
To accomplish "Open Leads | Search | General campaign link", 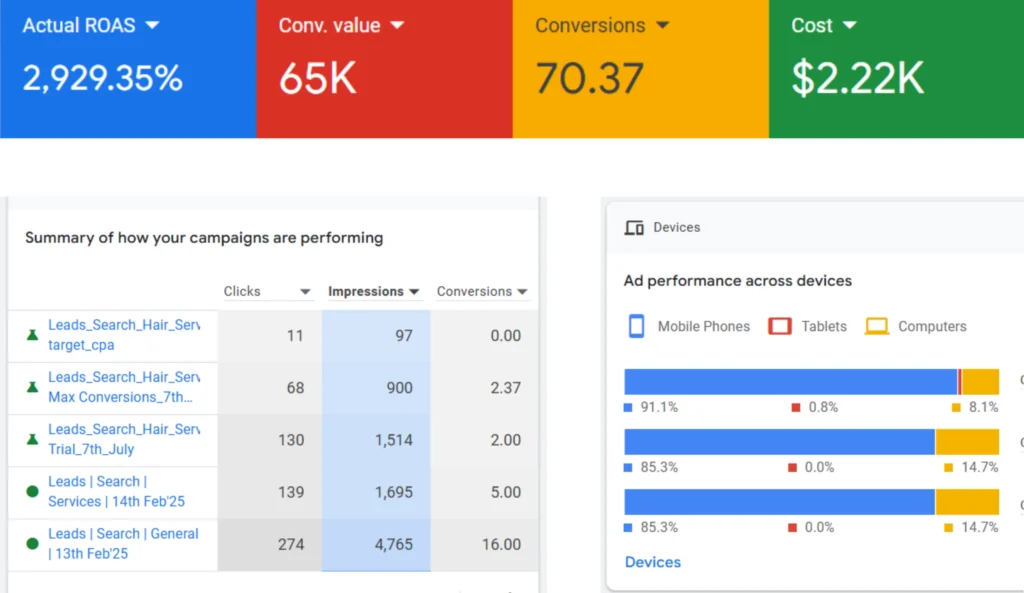I will point(123,534).
